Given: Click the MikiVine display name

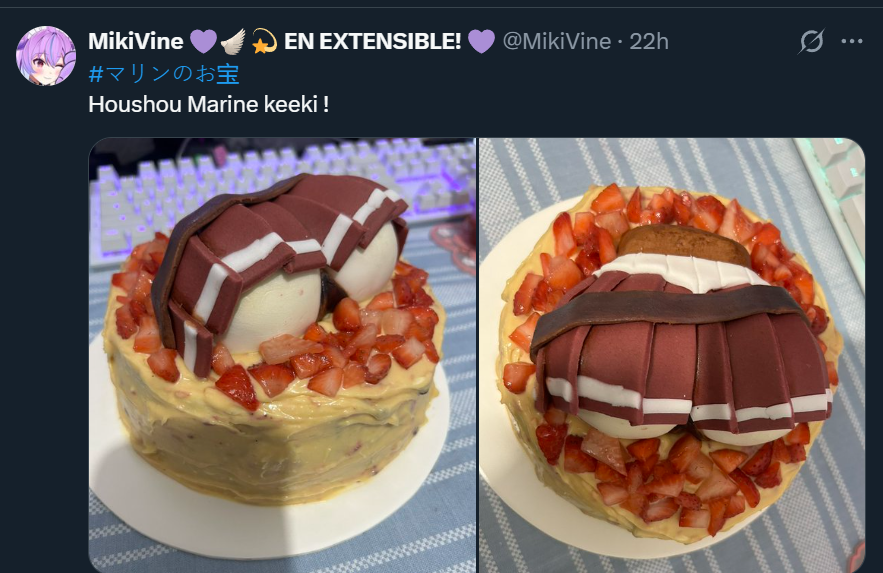Looking at the screenshot, I should (x=136, y=41).
